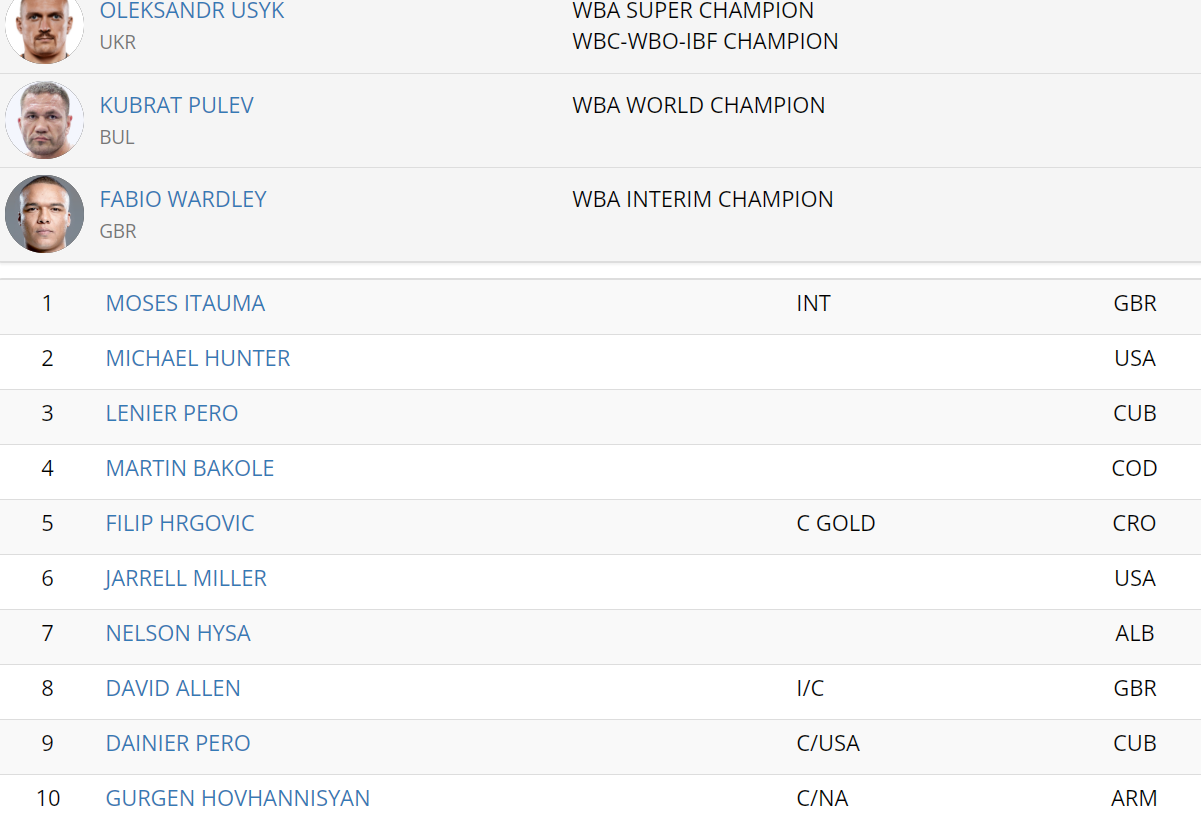This screenshot has height=820, width=1201.
Task: Click the WBA World Champion title text
Action: (698, 105)
